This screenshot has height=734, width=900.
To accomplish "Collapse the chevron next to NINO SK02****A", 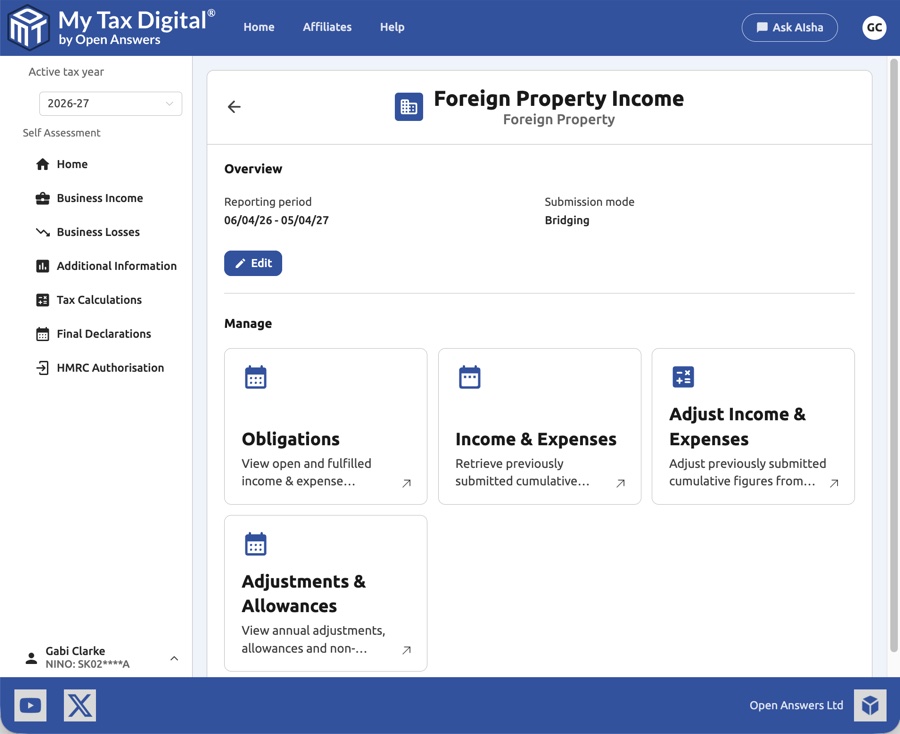I will click(174, 658).
